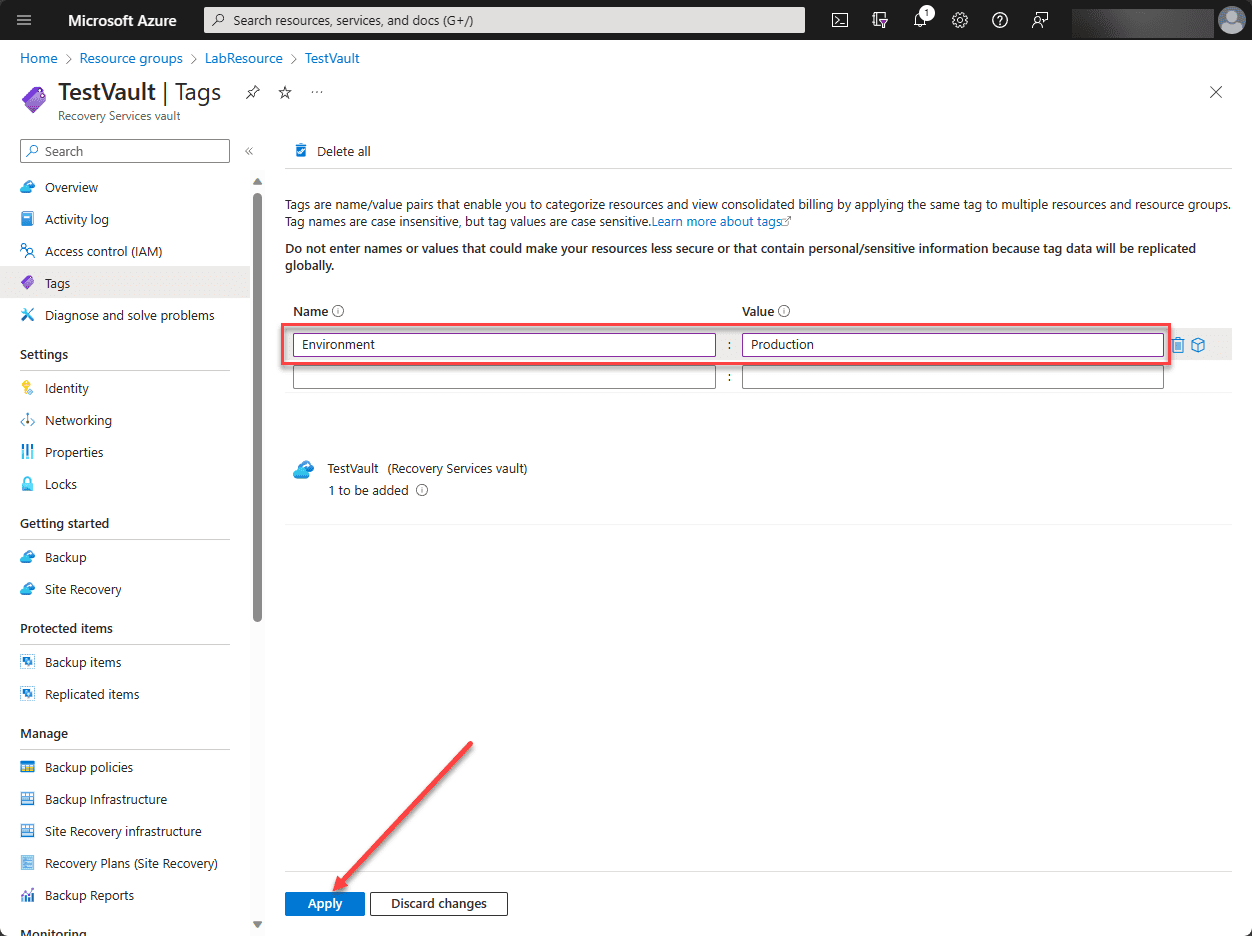Open Site Recovery
The image size is (1252, 936).
coord(83,589)
